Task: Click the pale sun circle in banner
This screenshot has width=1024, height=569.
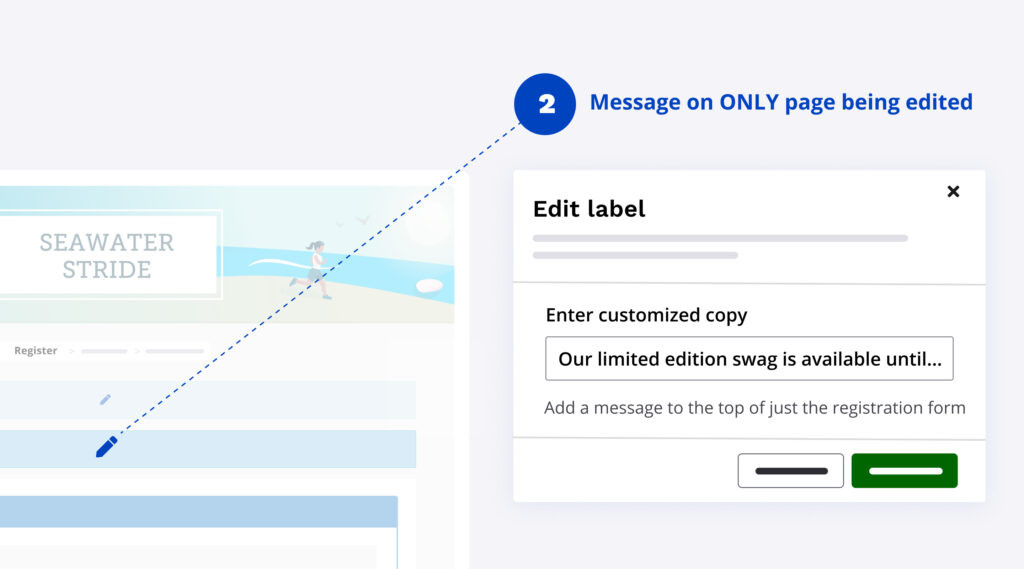Action: pyautogui.click(x=428, y=222)
